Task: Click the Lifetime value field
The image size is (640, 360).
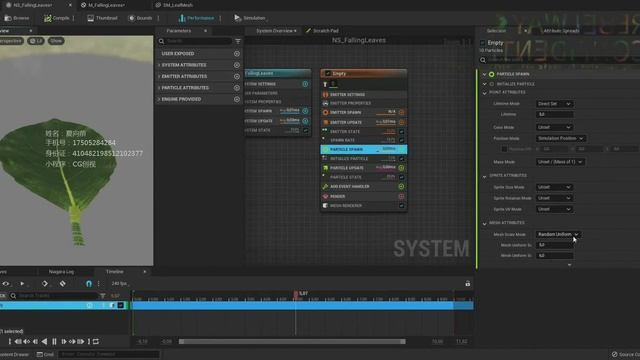Action: point(554,115)
